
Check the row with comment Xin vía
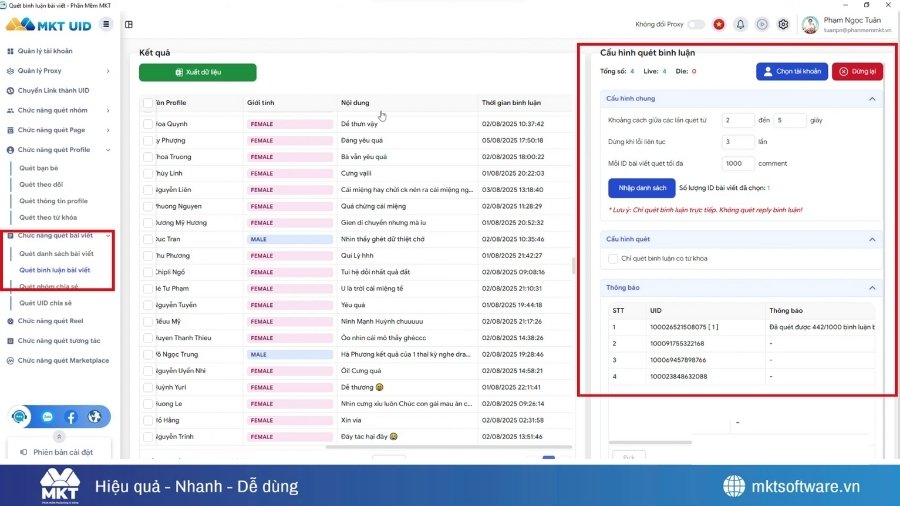(x=148, y=421)
